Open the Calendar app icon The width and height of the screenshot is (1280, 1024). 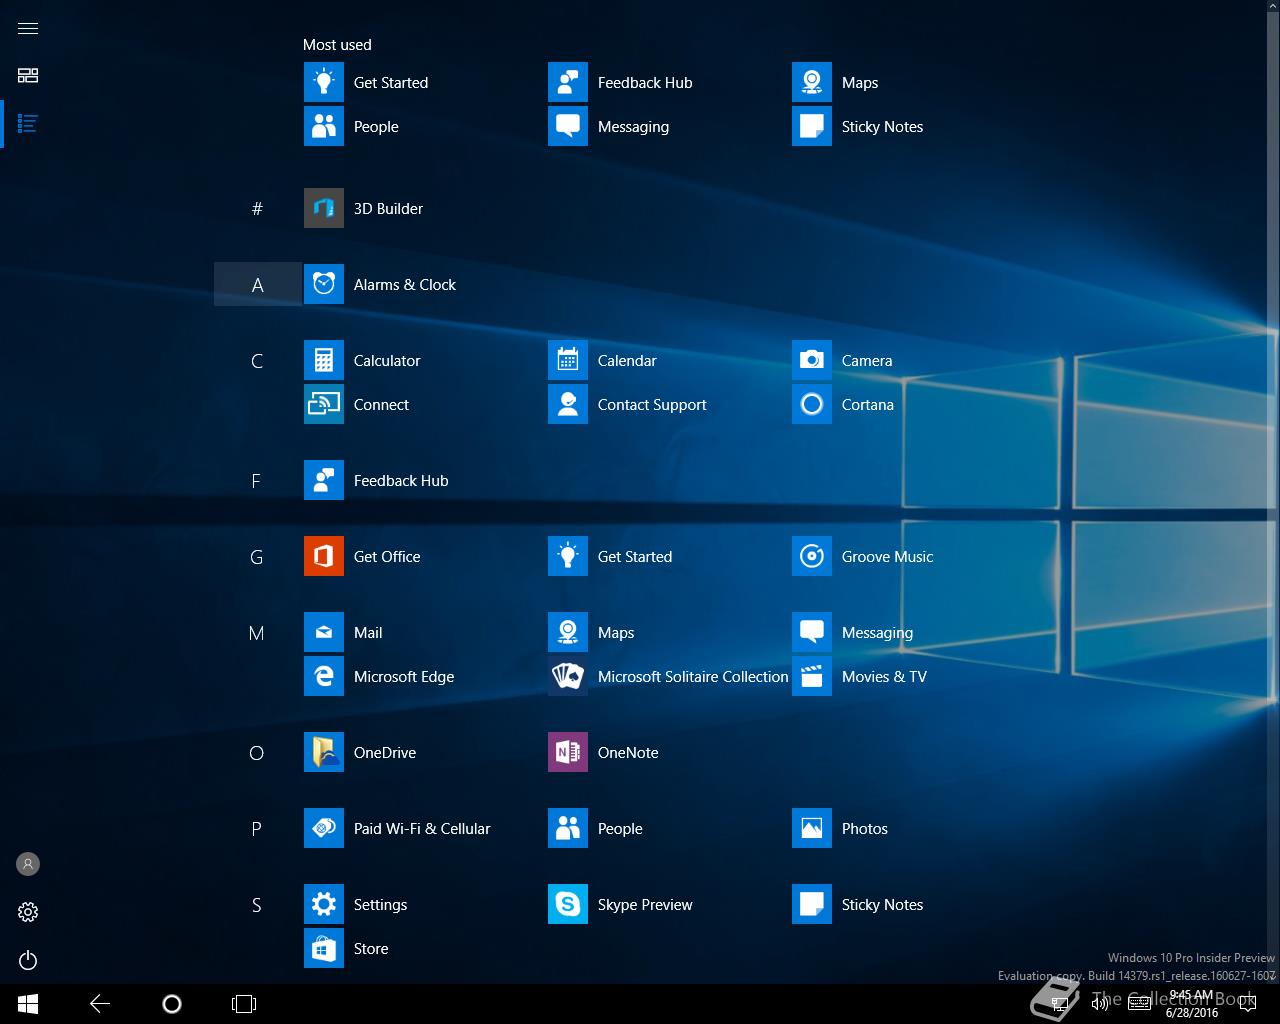(x=567, y=360)
